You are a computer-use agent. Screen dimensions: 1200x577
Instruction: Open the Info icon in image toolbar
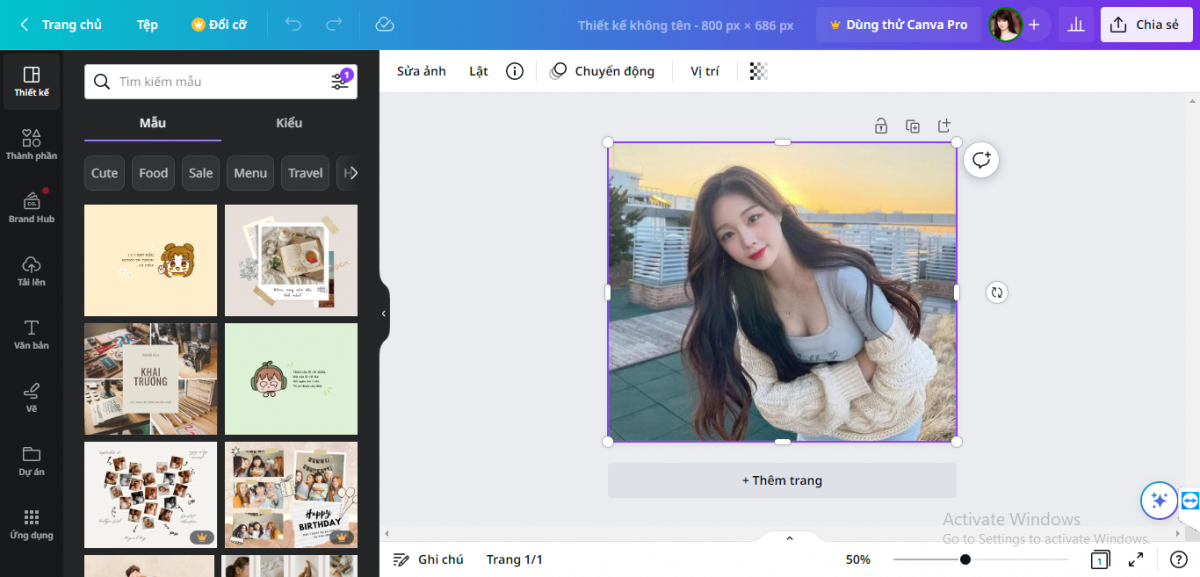tap(514, 71)
